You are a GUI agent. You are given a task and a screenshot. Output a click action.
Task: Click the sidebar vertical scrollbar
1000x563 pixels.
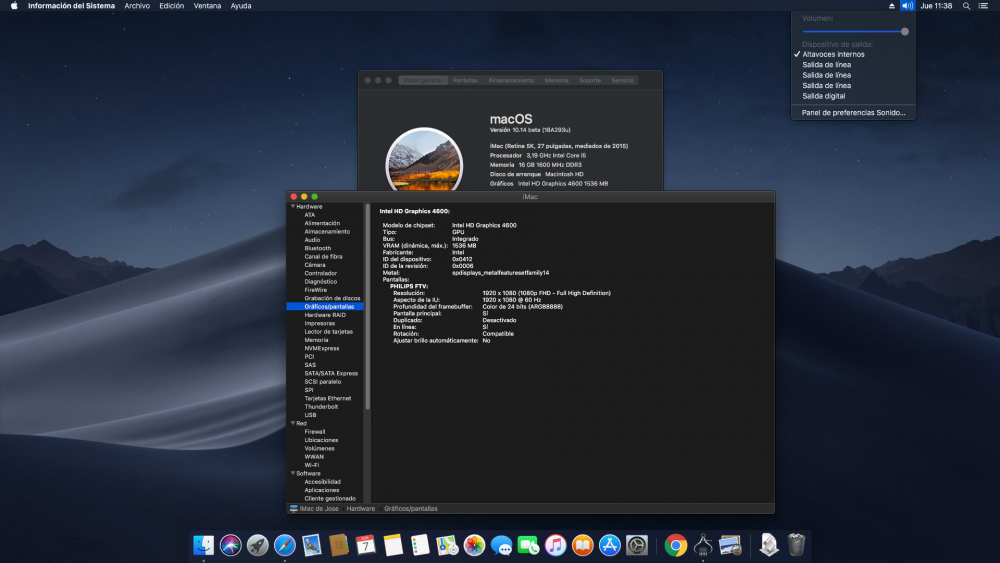[x=367, y=306]
